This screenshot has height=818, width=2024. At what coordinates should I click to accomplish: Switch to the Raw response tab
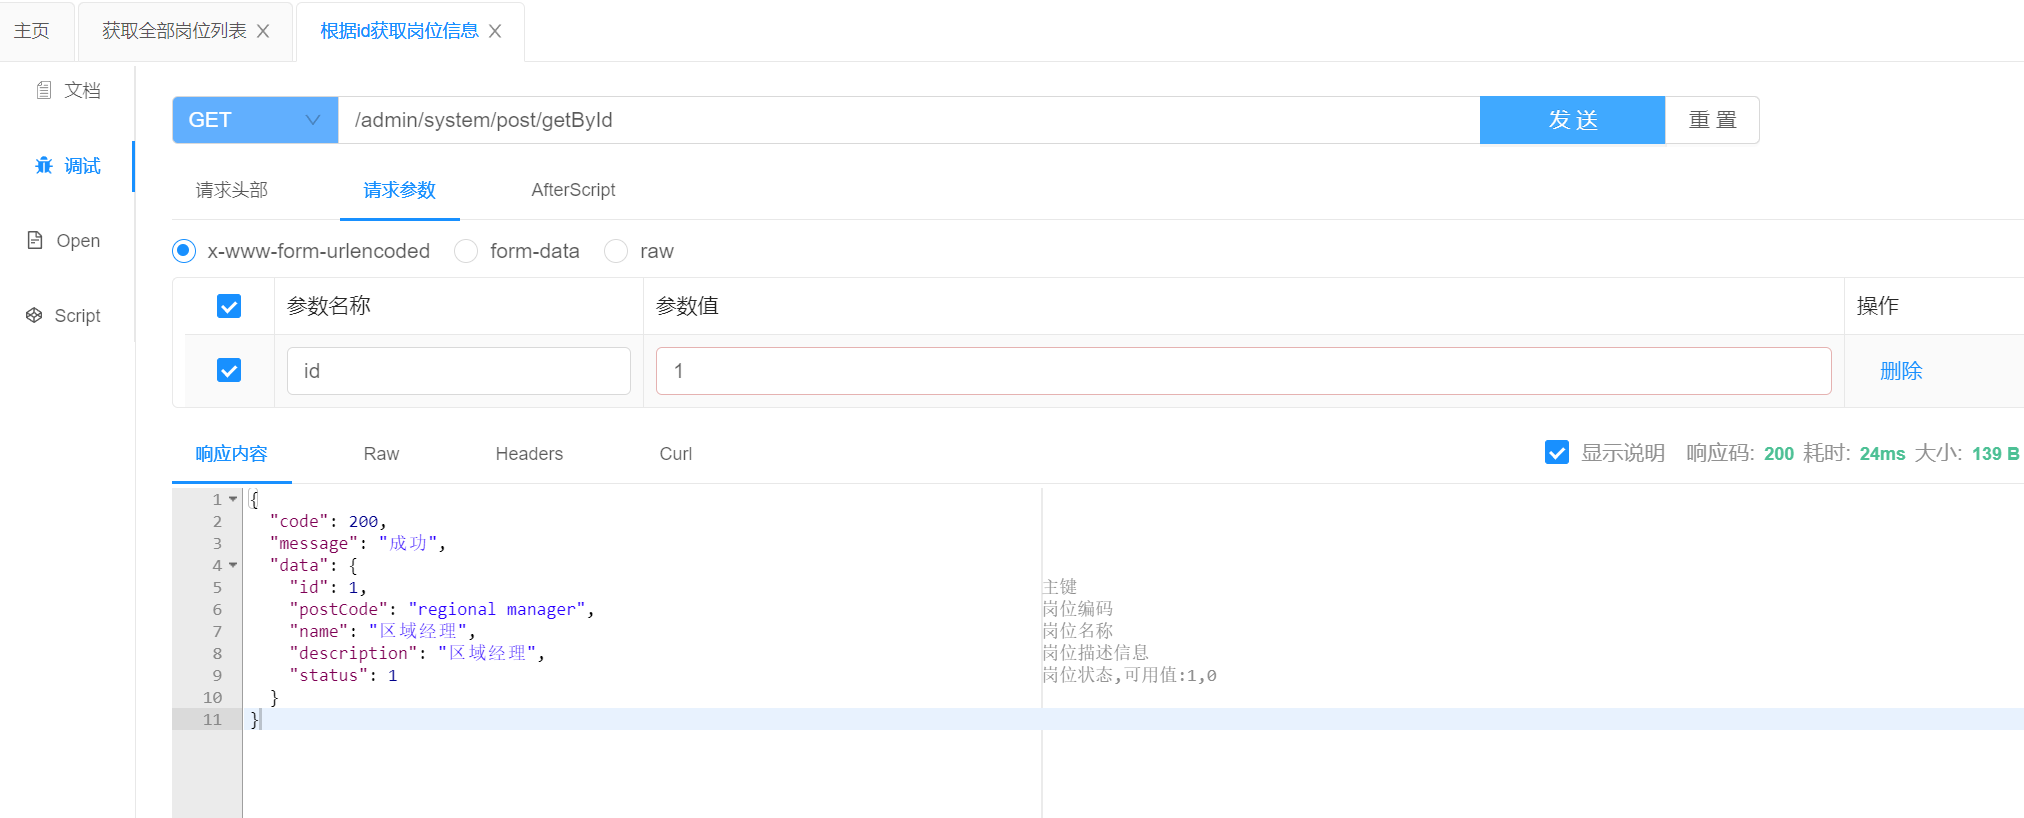(381, 454)
